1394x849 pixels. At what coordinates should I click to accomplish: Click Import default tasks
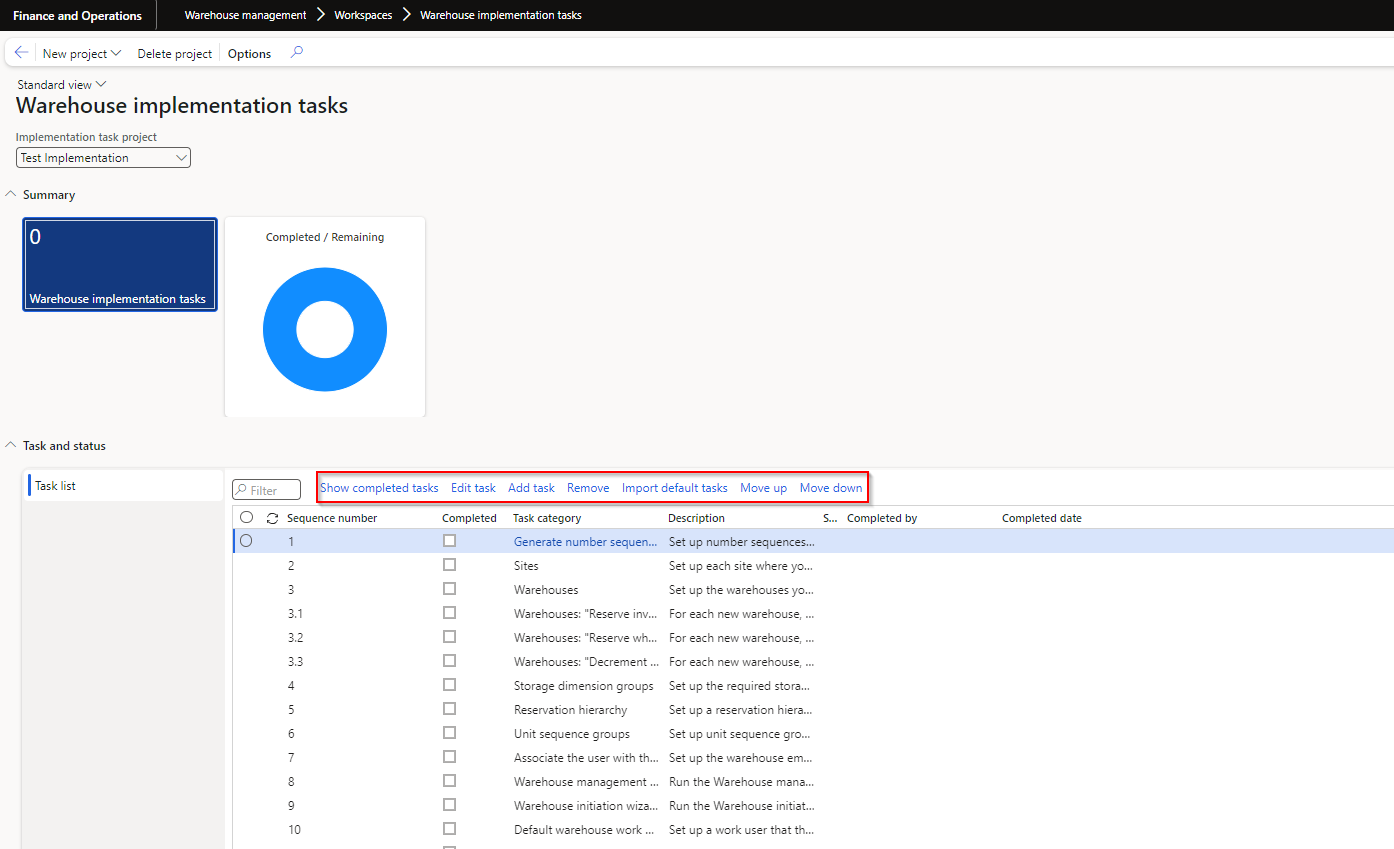point(675,488)
